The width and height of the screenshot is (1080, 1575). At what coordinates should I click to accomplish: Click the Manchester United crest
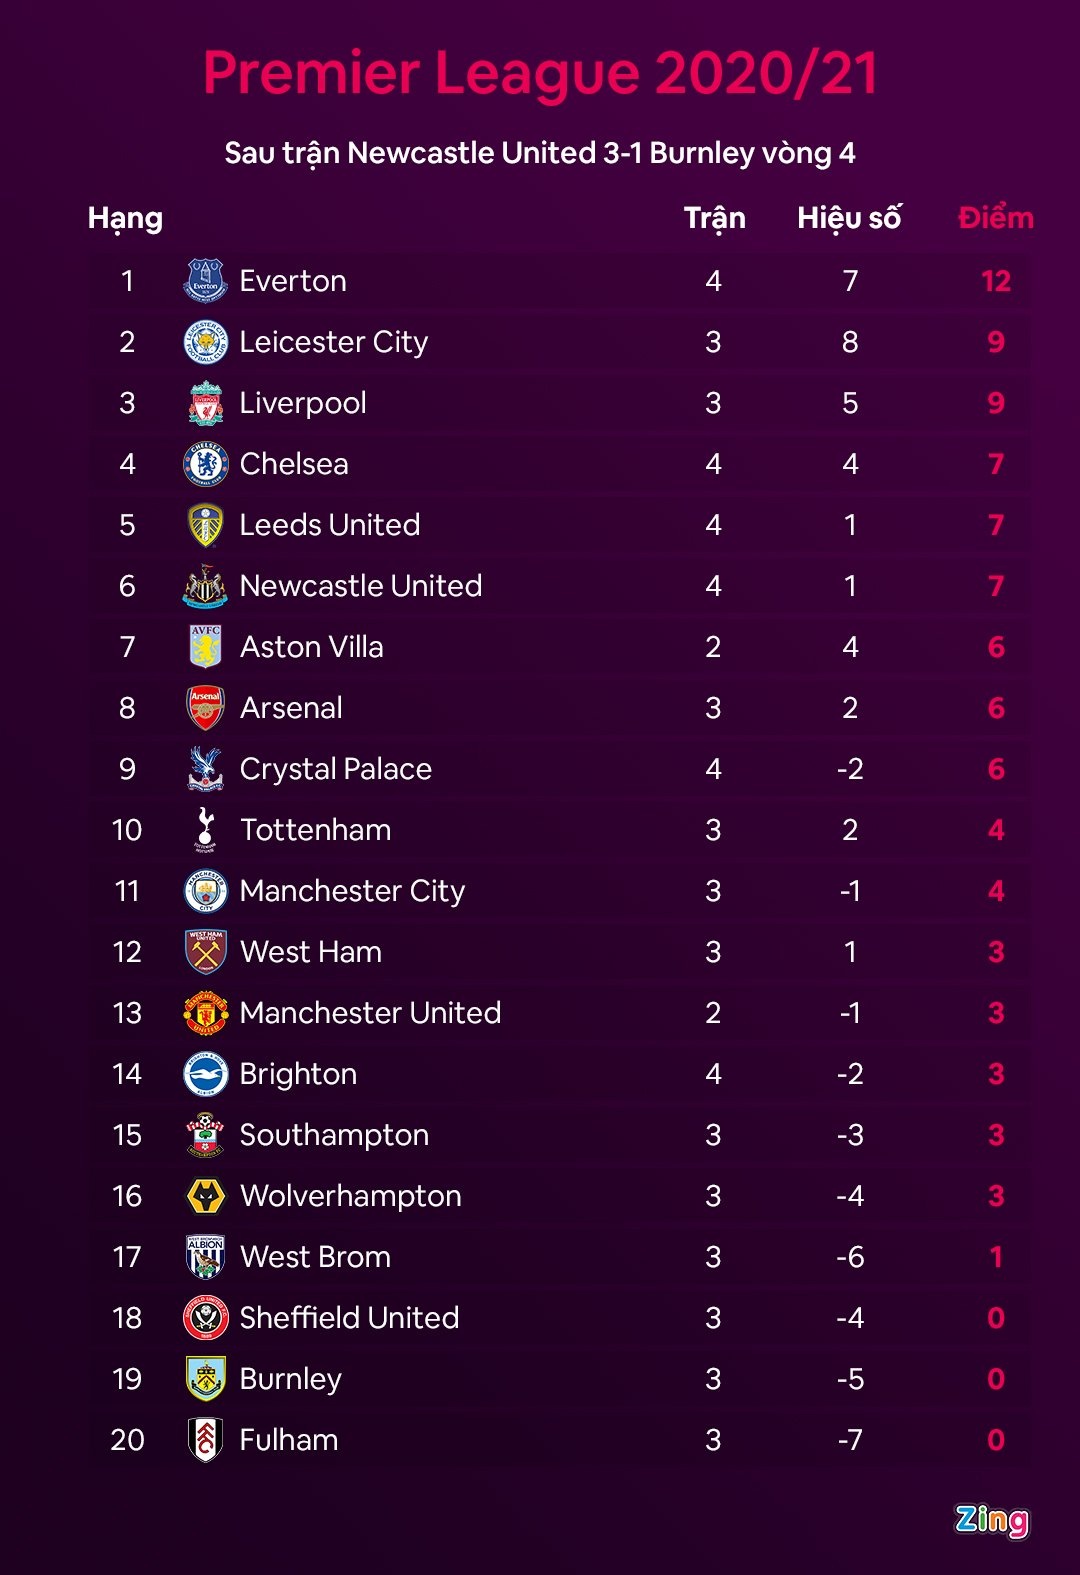tap(205, 1013)
